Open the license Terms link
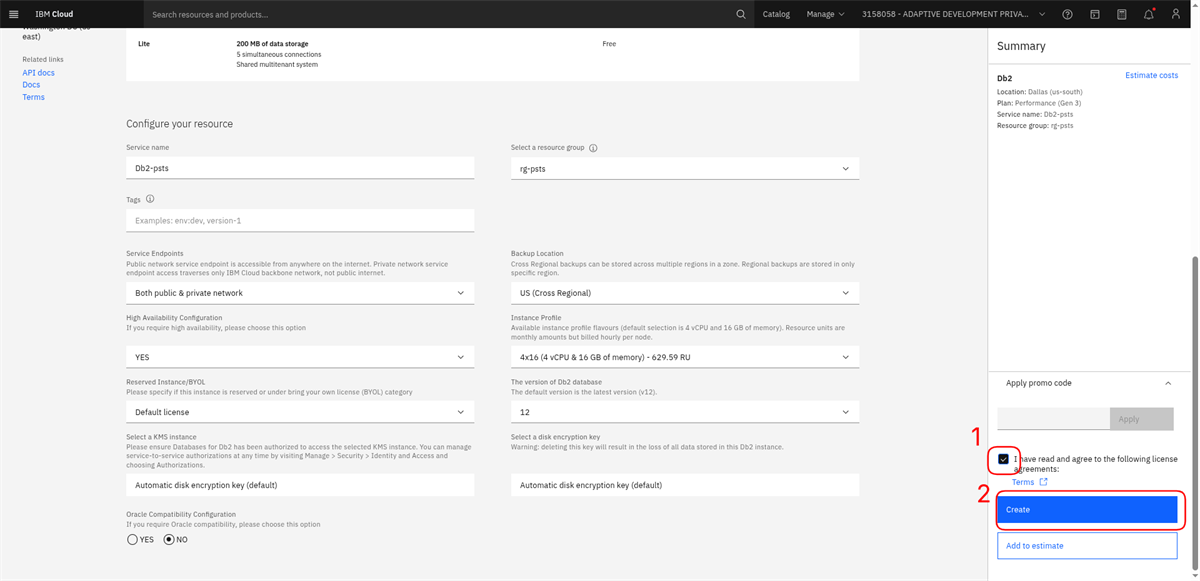 coord(1022,482)
